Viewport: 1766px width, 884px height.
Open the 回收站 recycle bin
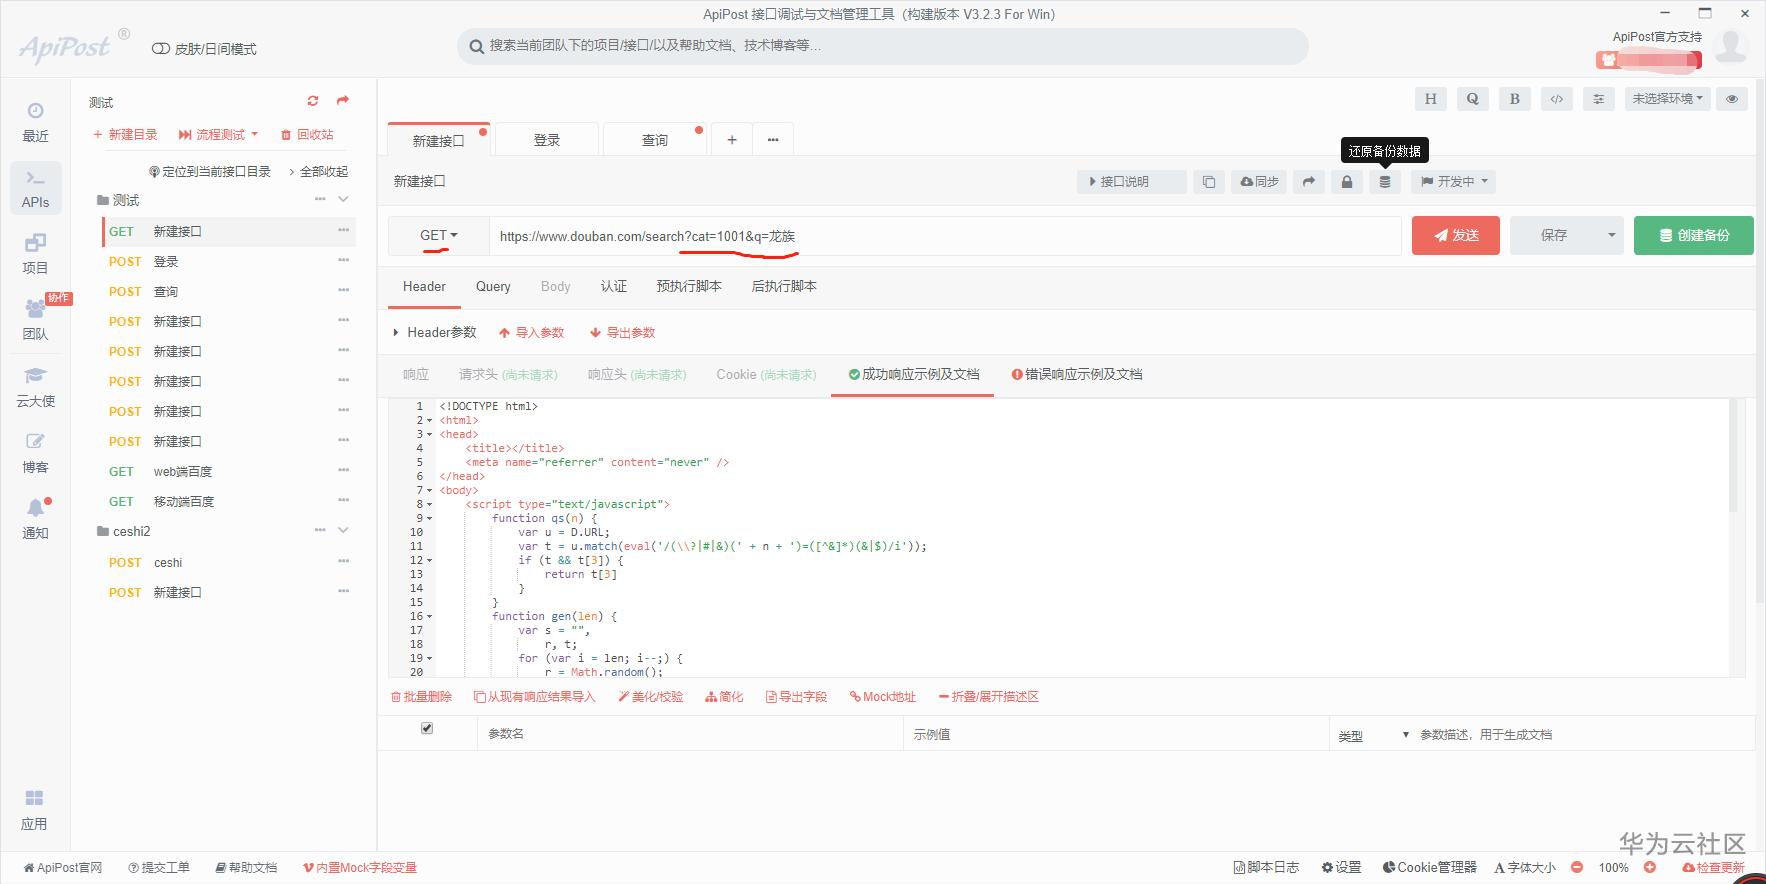click(307, 134)
